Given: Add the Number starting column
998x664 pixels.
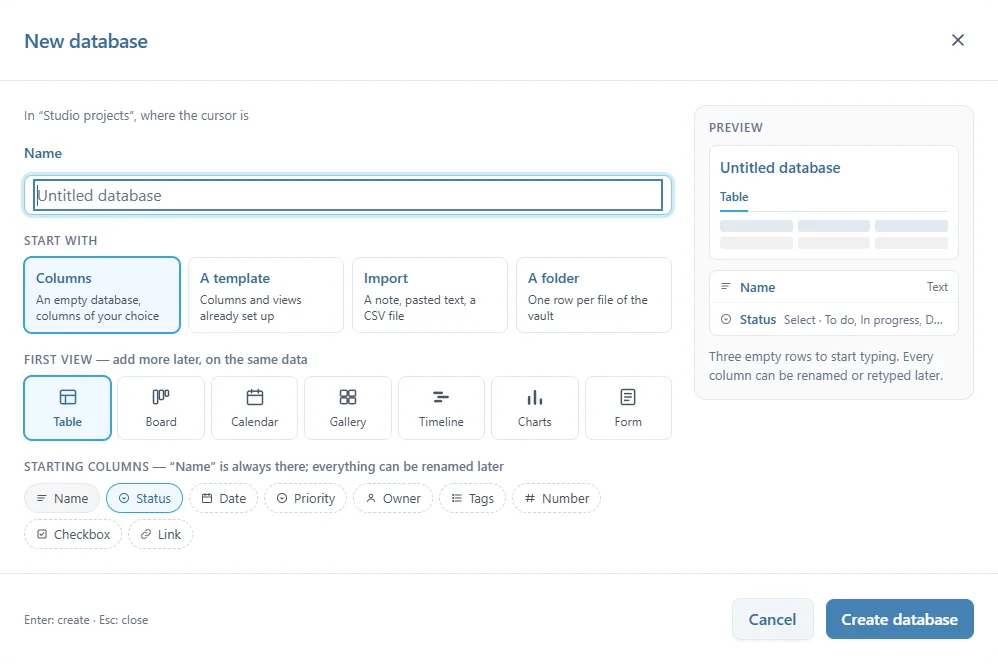Looking at the screenshot, I should pyautogui.click(x=556, y=498).
